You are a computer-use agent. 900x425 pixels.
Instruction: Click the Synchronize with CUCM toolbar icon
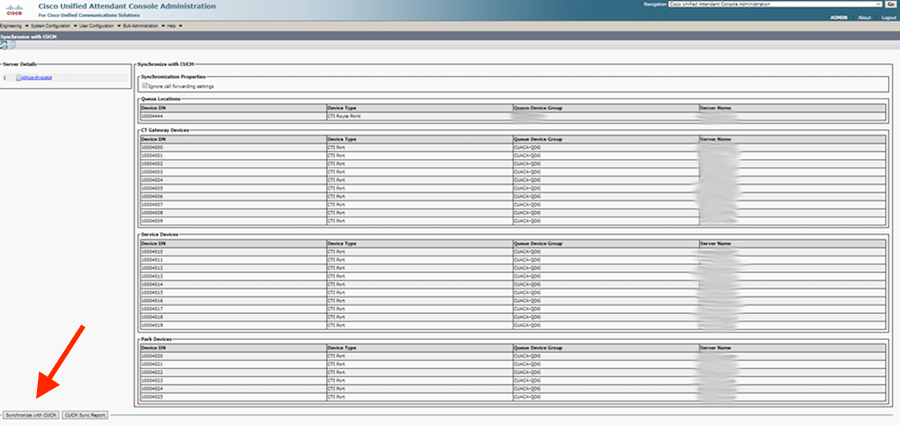point(3,45)
